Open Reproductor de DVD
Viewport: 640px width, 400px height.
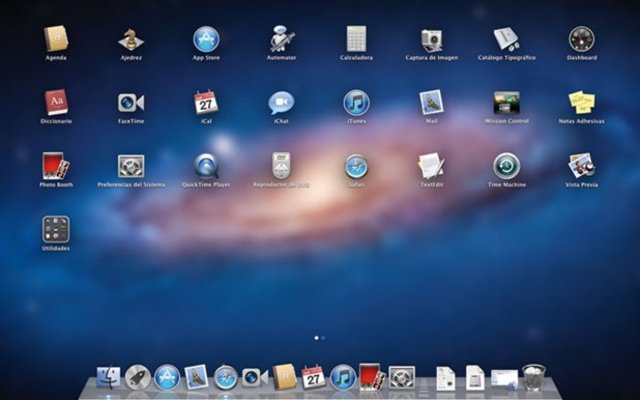click(281, 166)
